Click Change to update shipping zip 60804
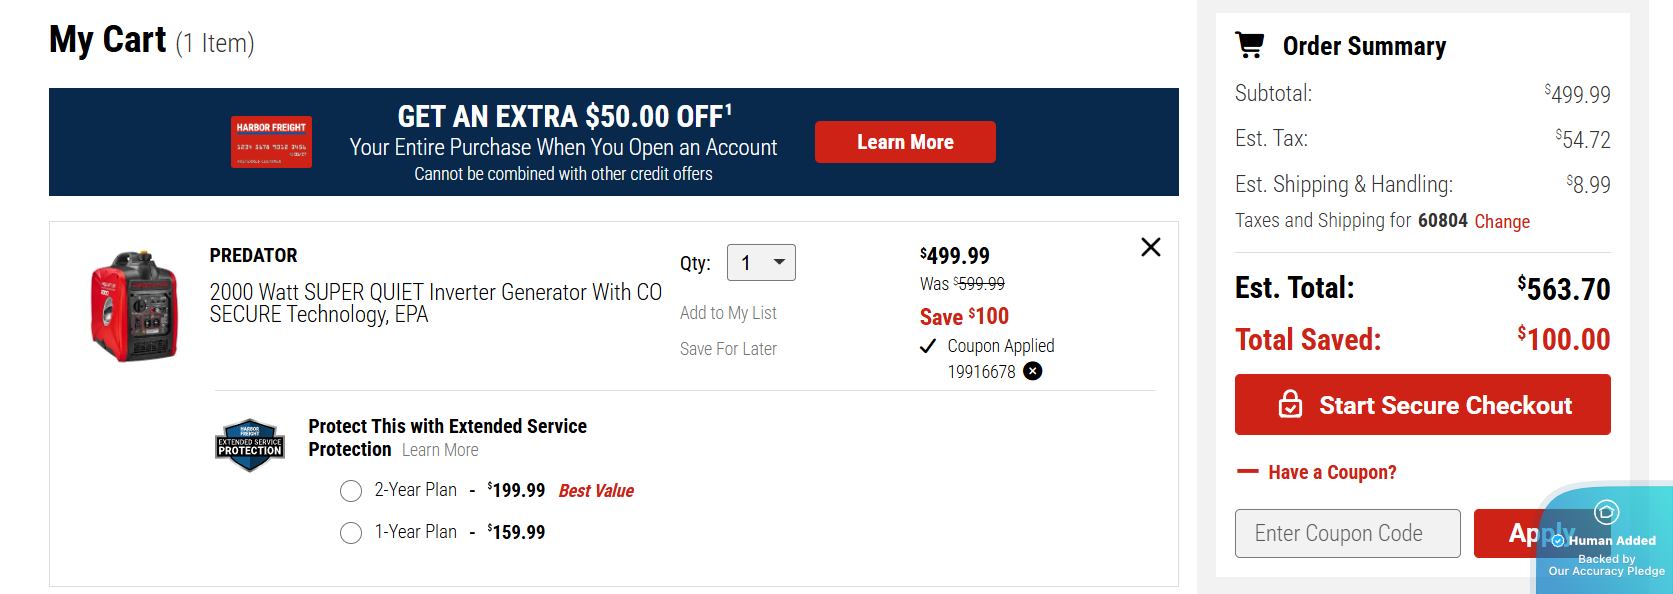Screen dimensions: 1673x594 (x=1502, y=220)
